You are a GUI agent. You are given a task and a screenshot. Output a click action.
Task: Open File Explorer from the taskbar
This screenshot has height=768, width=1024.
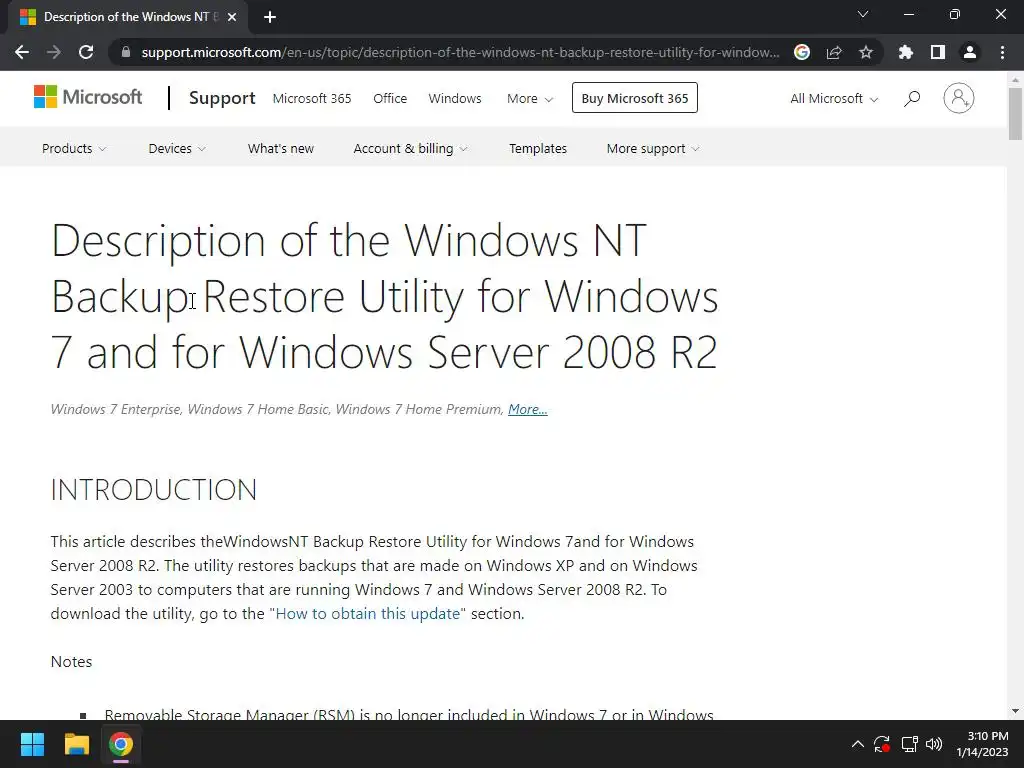pyautogui.click(x=76, y=744)
